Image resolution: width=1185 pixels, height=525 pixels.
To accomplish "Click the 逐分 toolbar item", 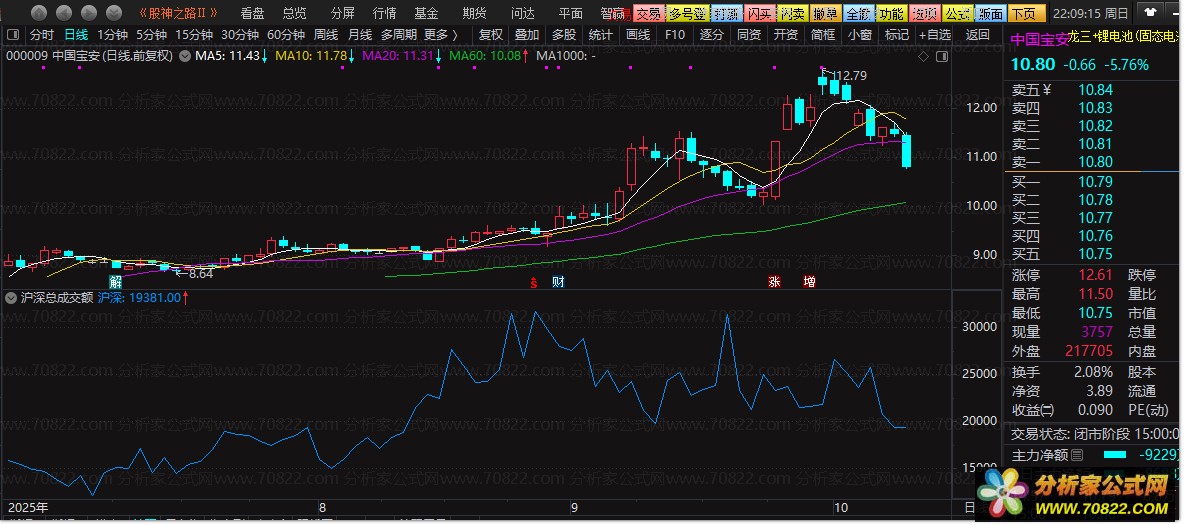I will pos(712,35).
